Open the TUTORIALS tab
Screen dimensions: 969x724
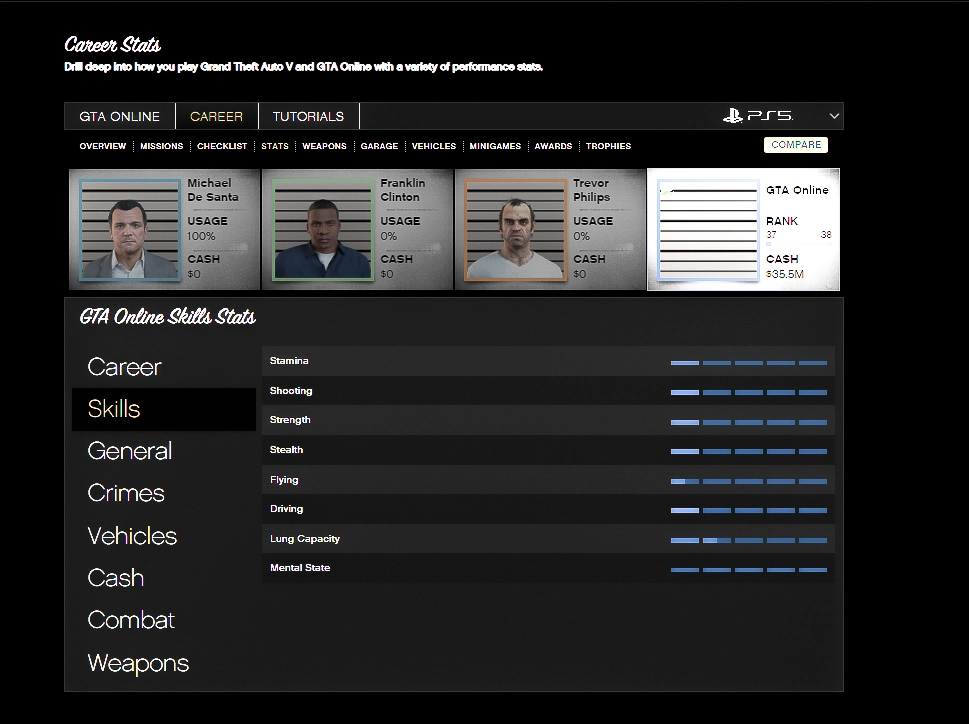point(308,116)
